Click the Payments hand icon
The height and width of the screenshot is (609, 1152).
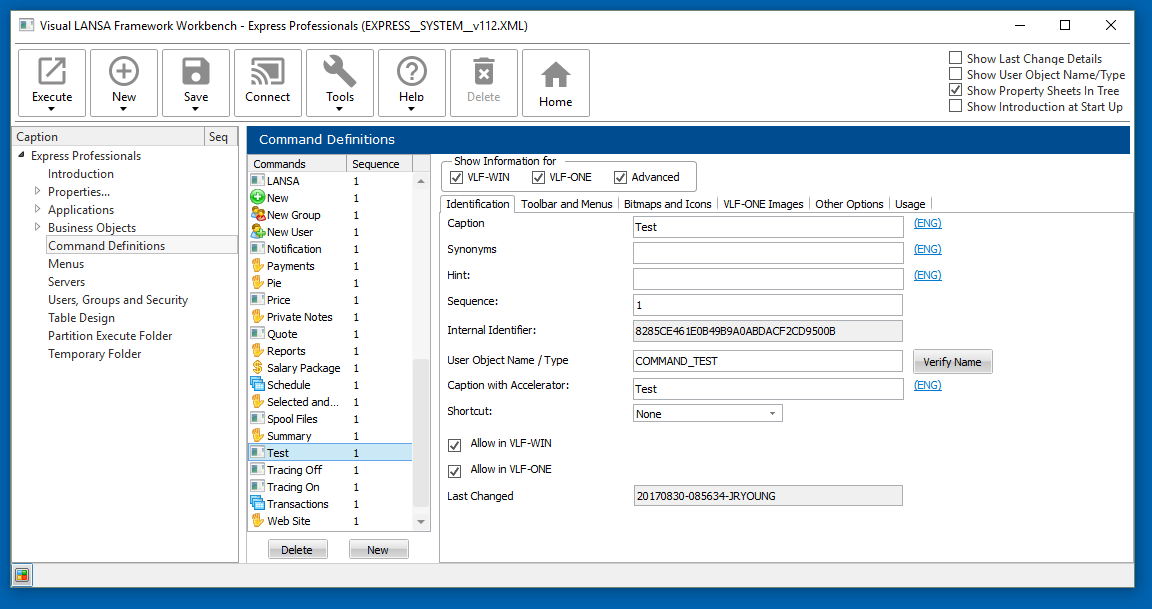point(257,265)
